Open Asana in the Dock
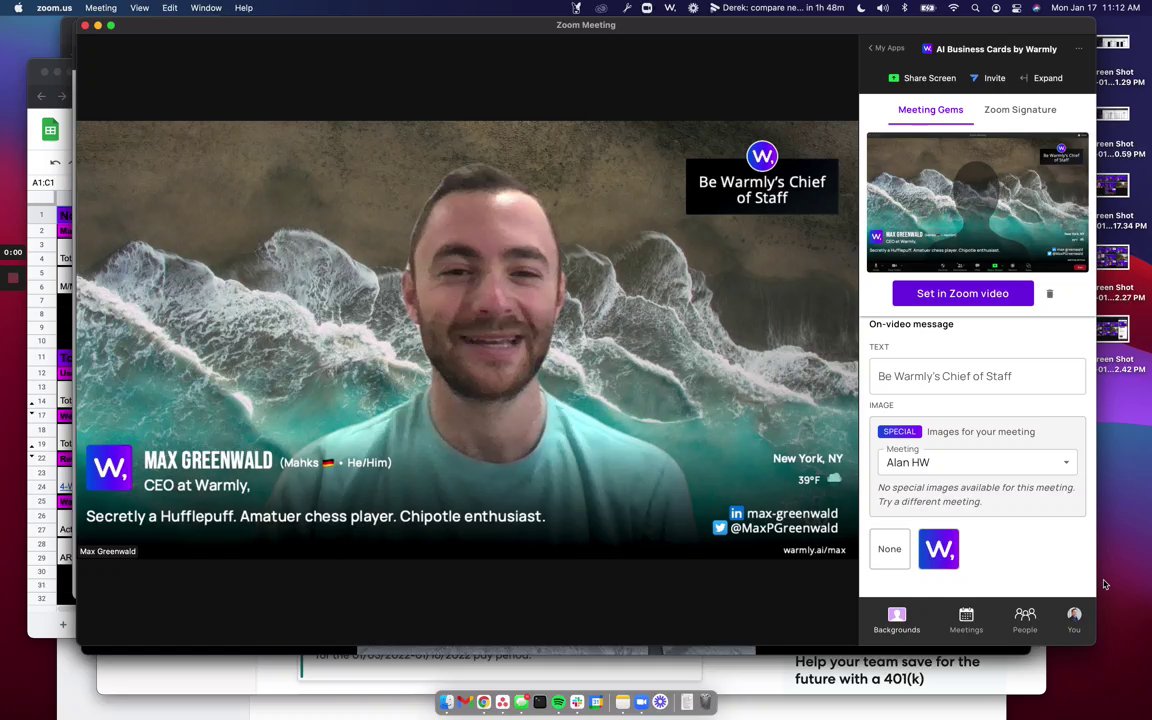The height and width of the screenshot is (720, 1152). 503,702
